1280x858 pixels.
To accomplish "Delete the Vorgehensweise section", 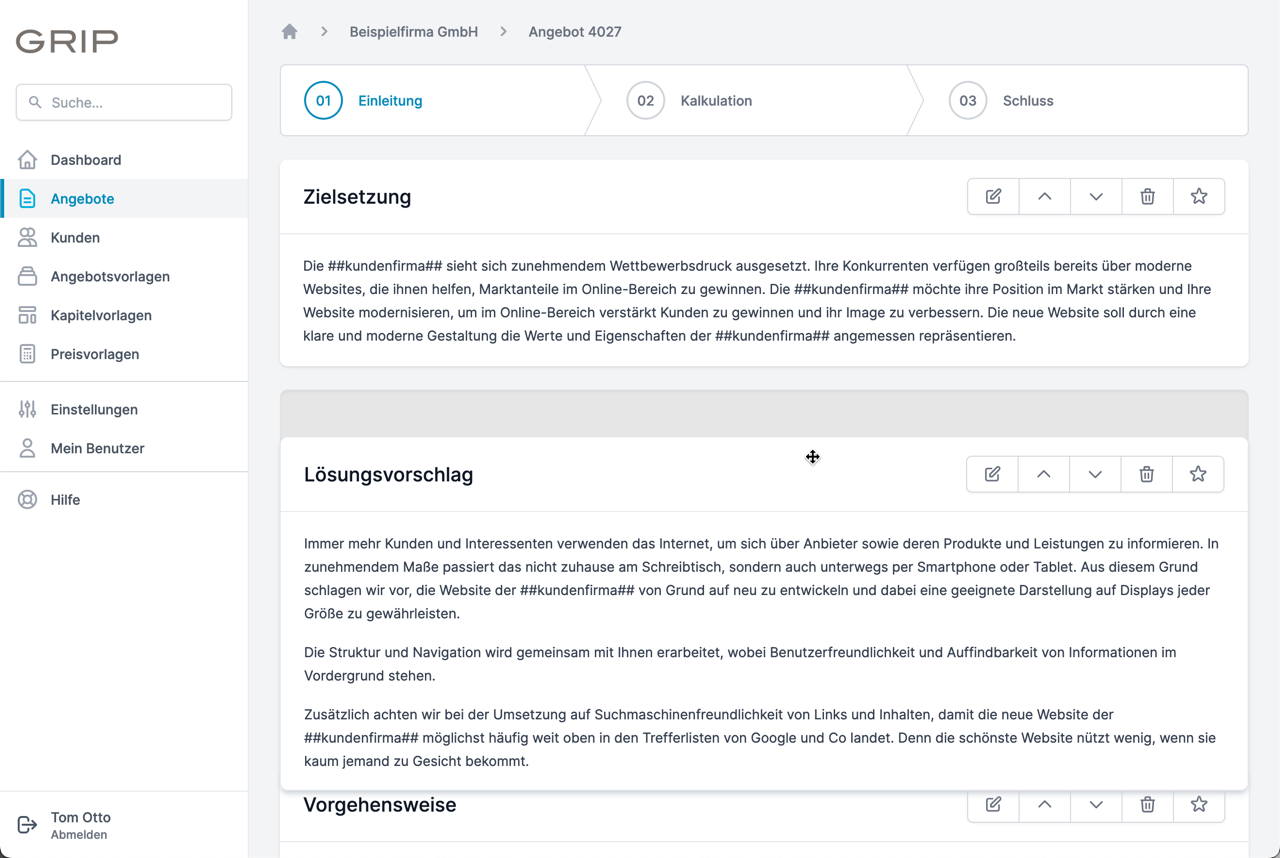I will pos(1147,805).
